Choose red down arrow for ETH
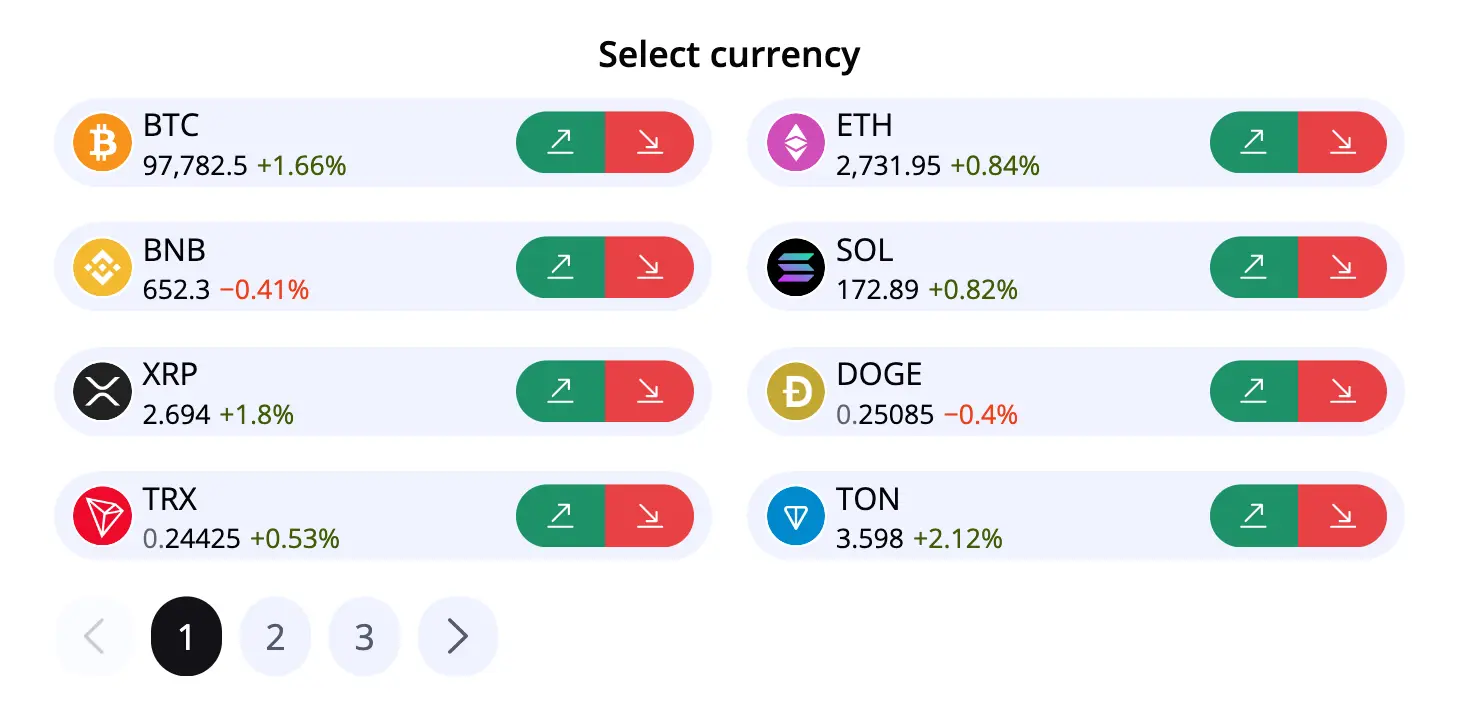1484x718 pixels. pyautogui.click(x=1342, y=143)
